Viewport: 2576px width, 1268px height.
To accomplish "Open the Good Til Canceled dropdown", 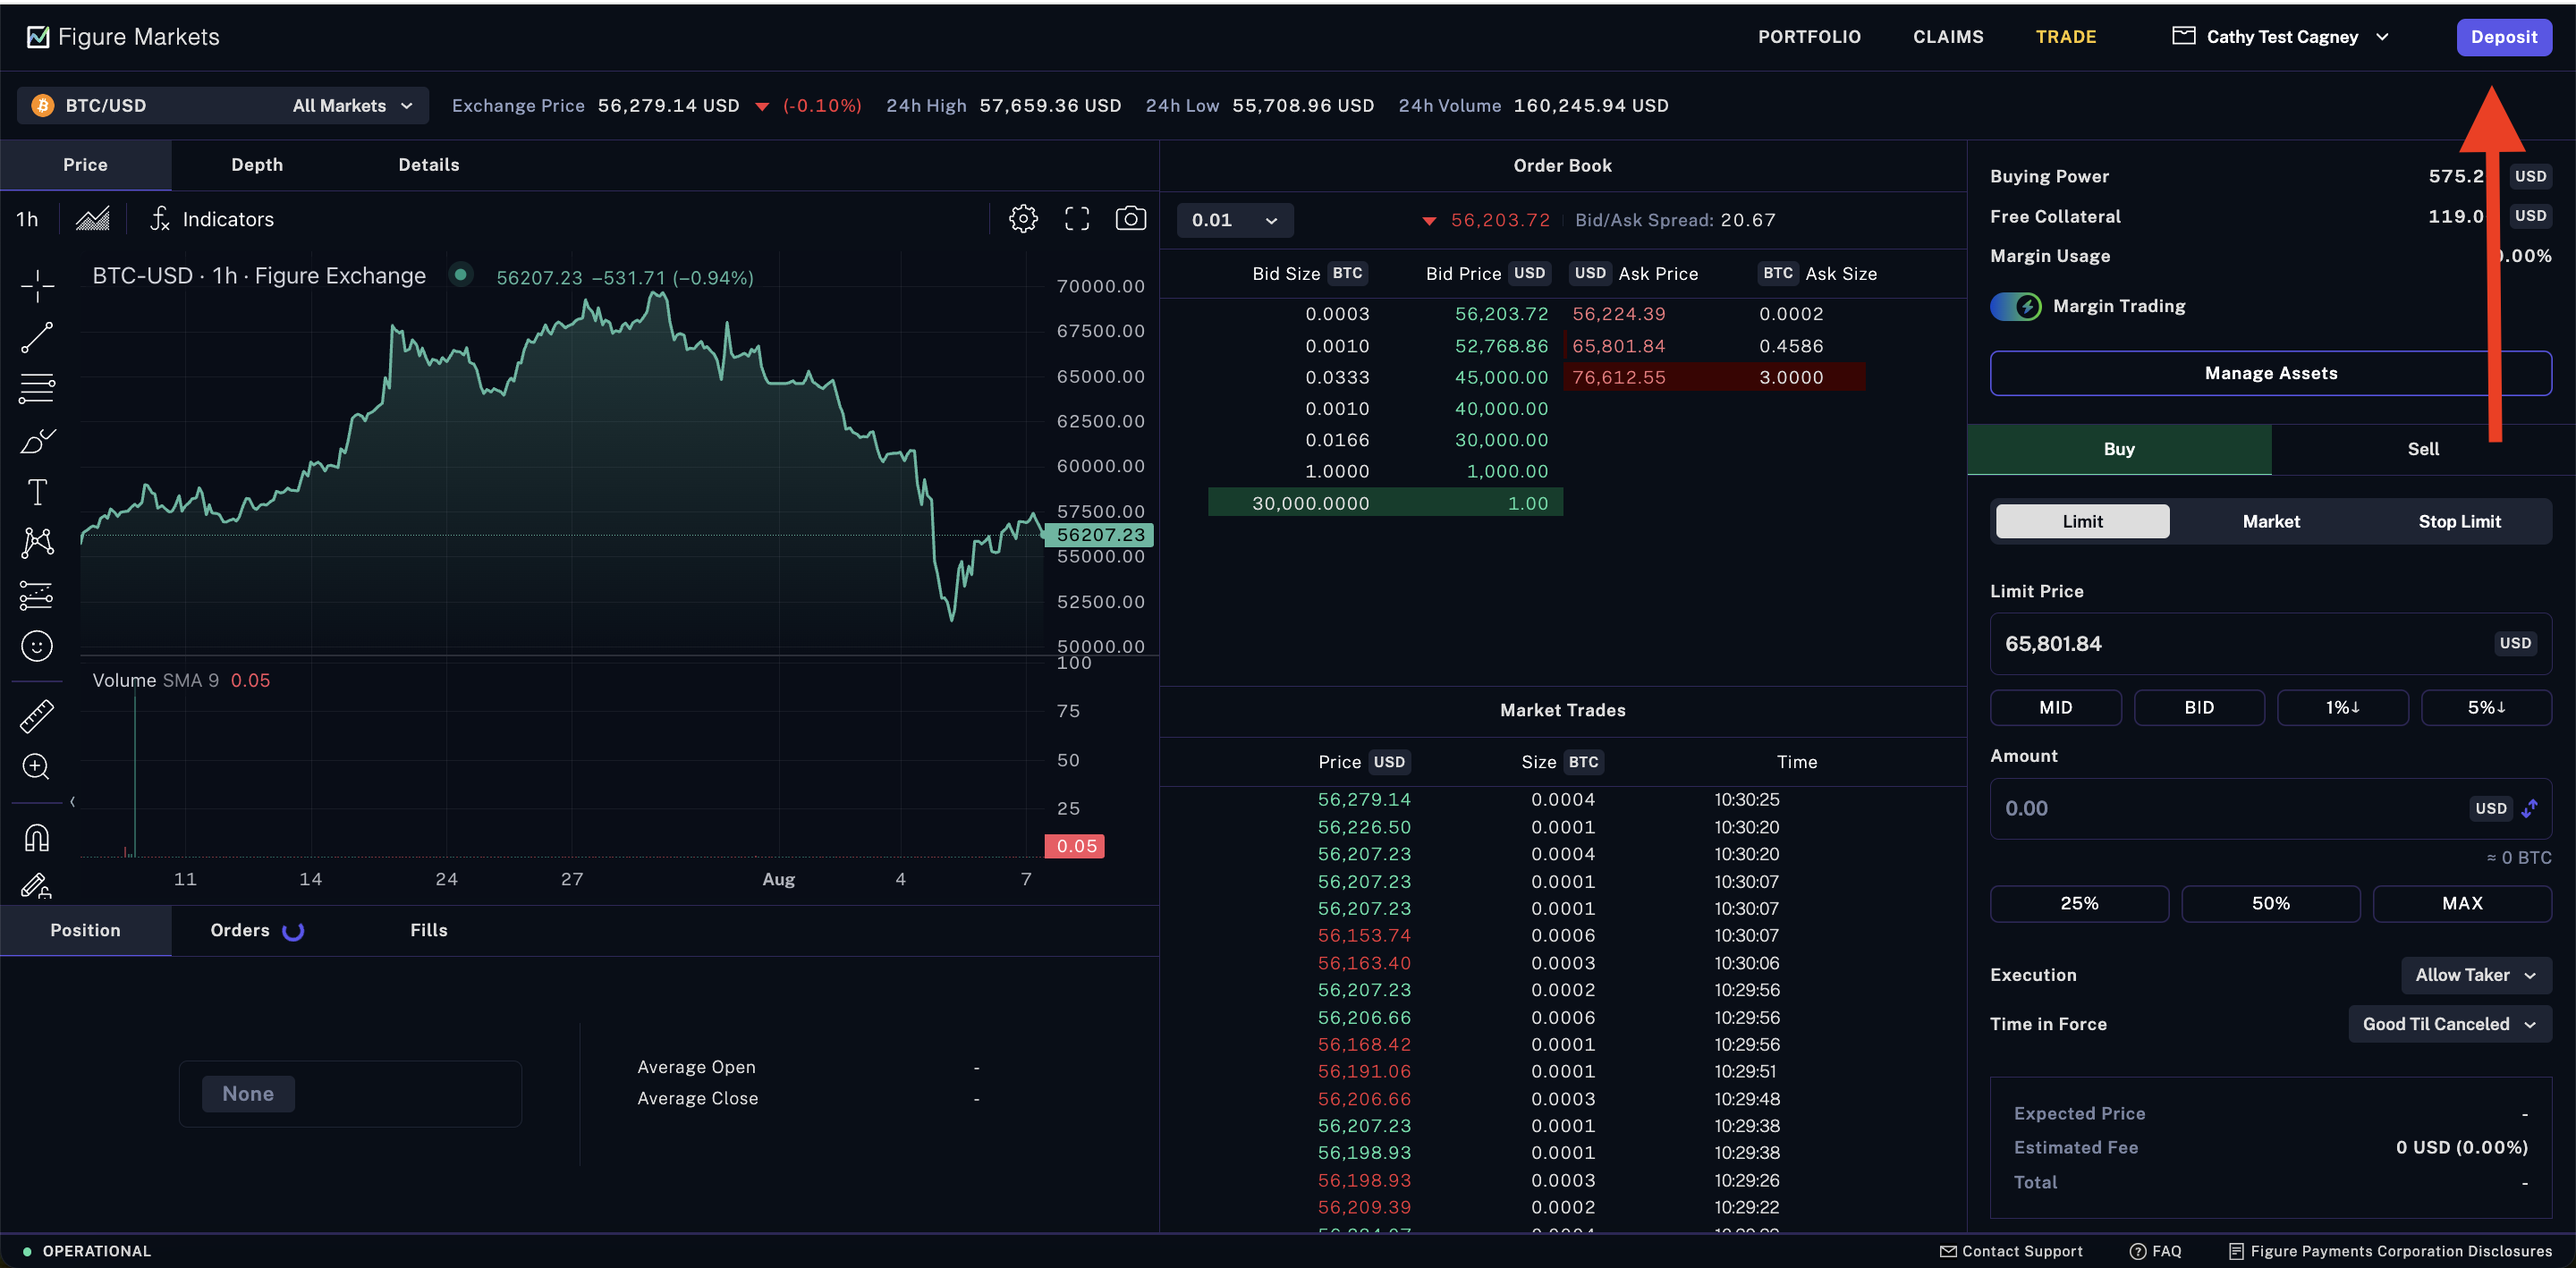I will (x=2449, y=1024).
